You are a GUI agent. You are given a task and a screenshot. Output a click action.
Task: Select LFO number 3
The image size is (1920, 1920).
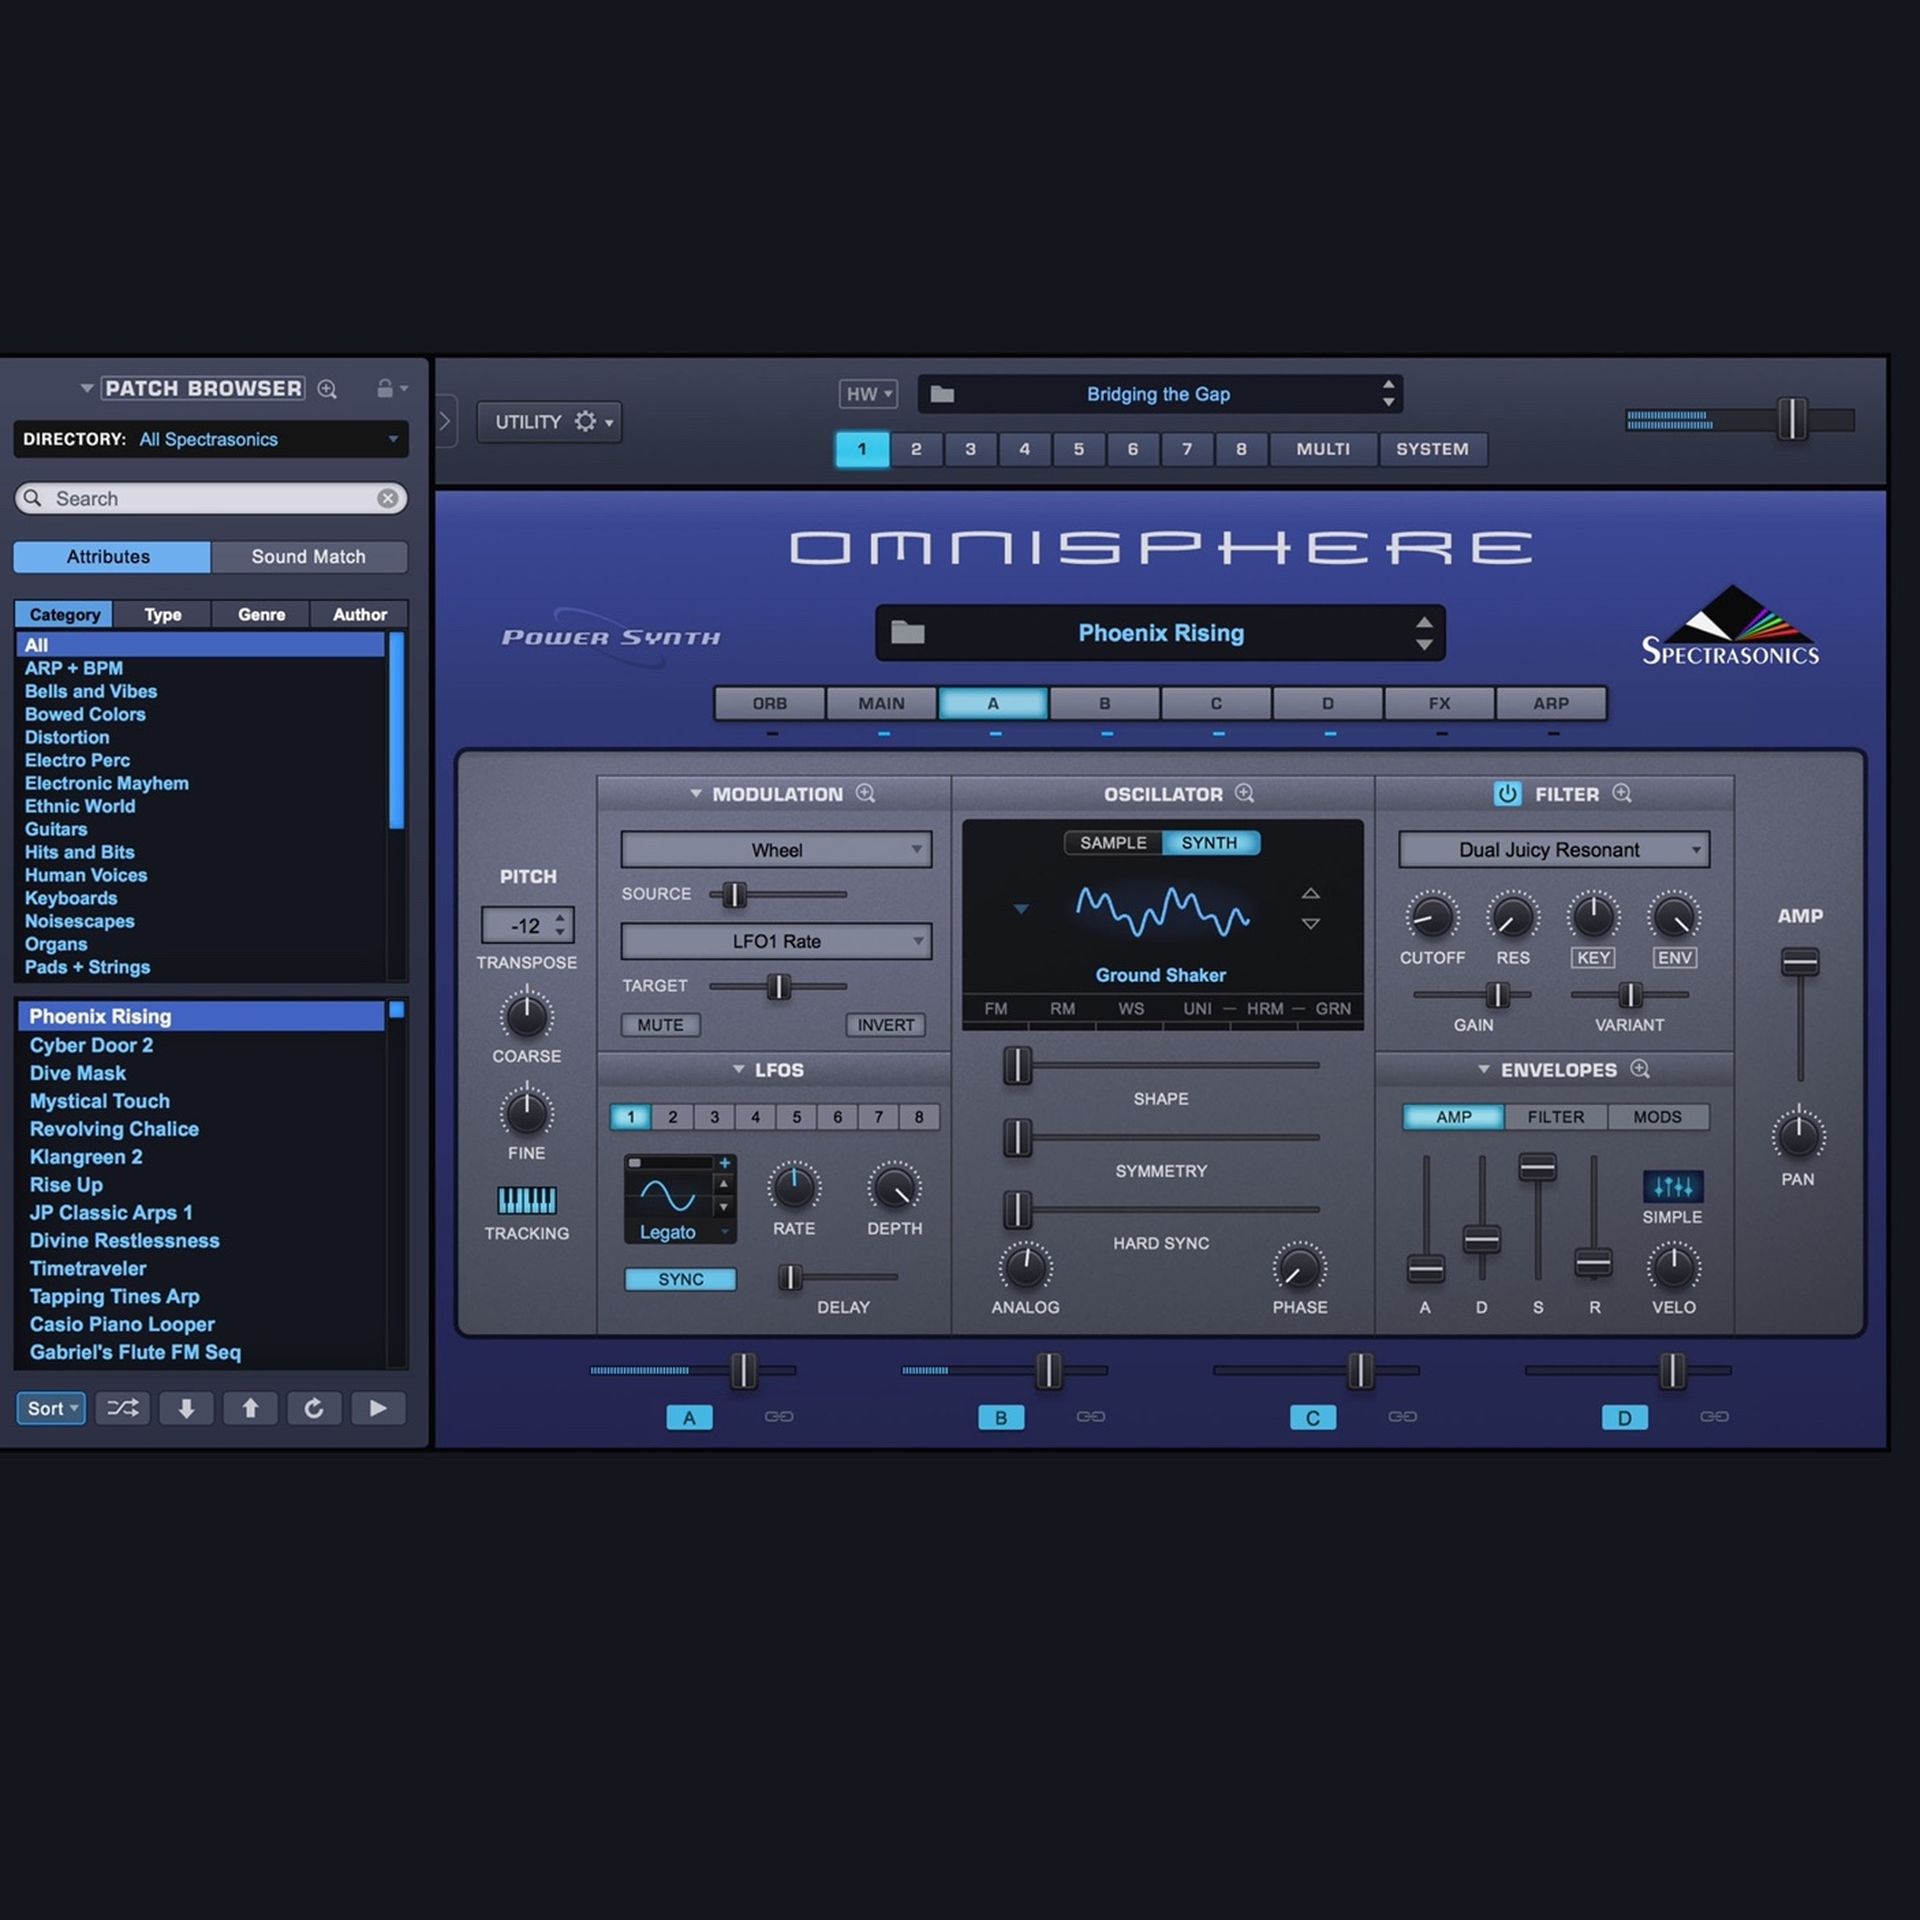pyautogui.click(x=714, y=1117)
